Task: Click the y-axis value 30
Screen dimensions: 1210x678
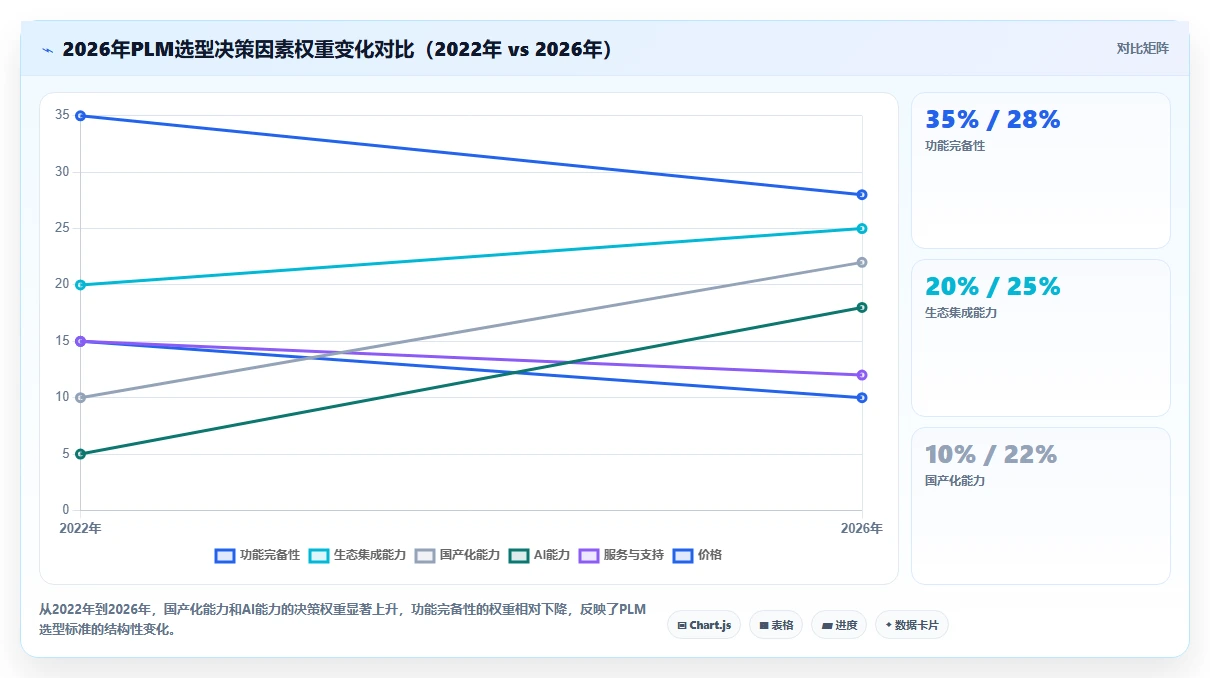Action: pos(62,172)
